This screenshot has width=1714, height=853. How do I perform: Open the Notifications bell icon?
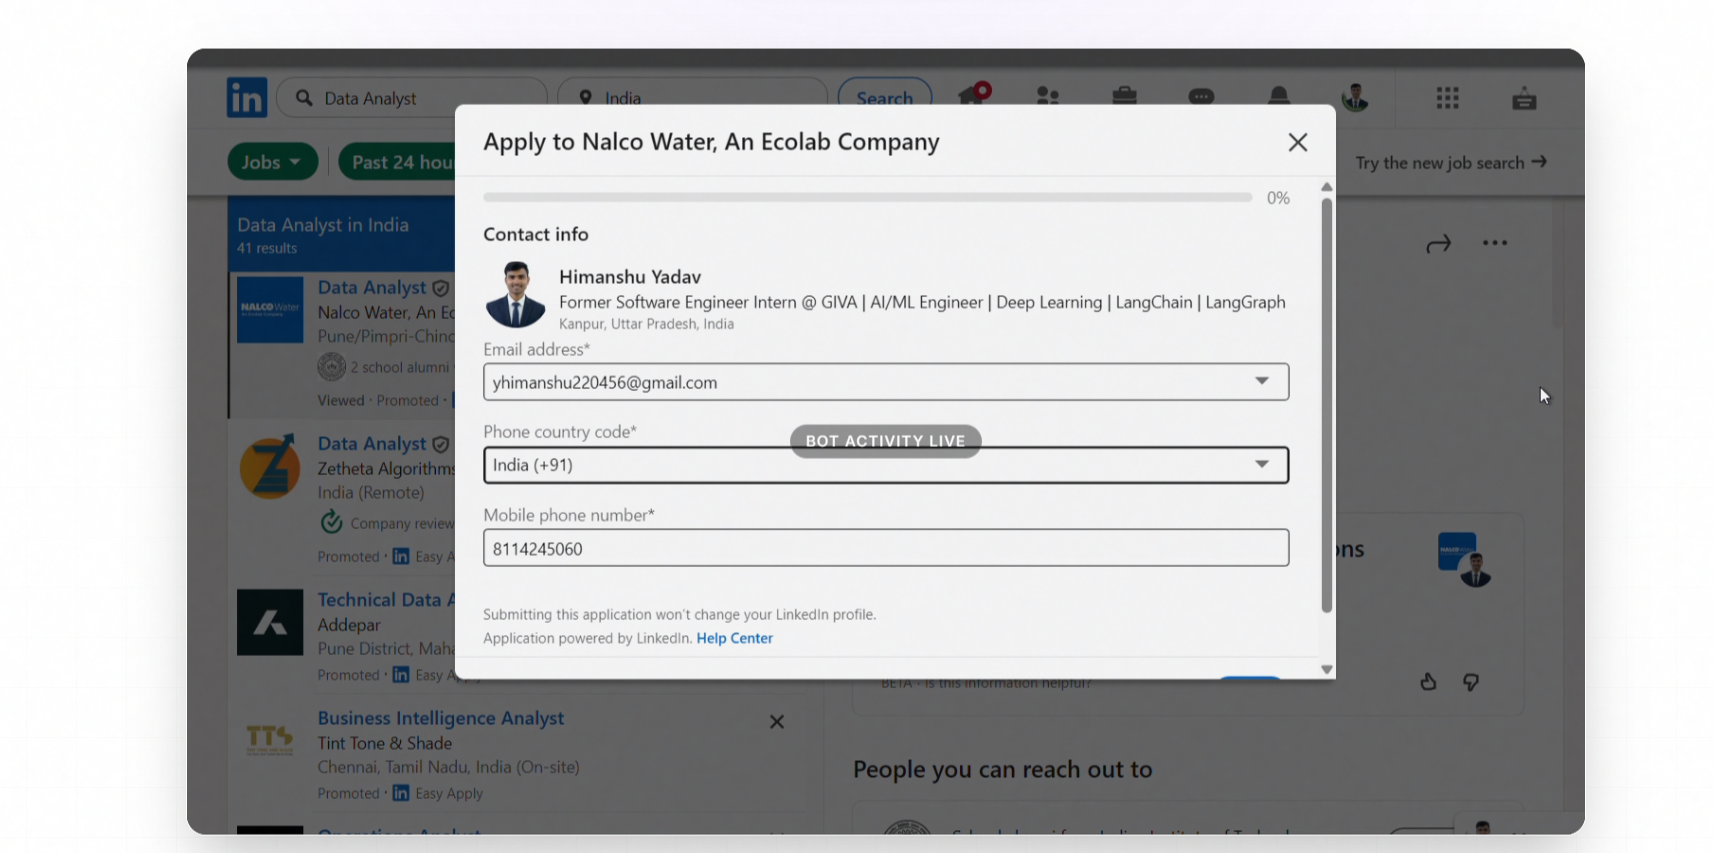[1278, 96]
